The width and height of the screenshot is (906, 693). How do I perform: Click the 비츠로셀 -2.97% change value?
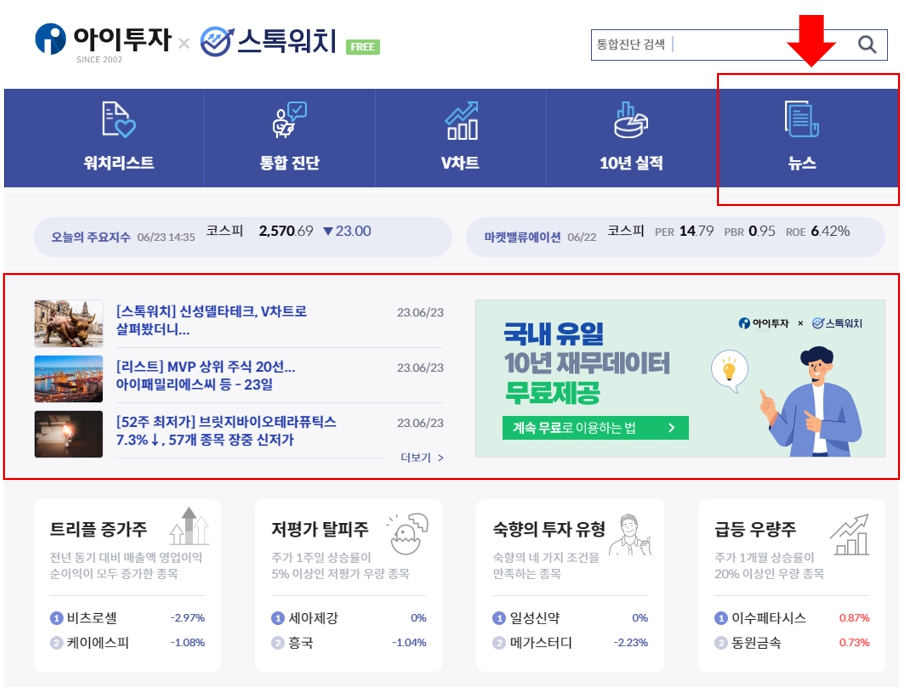coord(188,618)
